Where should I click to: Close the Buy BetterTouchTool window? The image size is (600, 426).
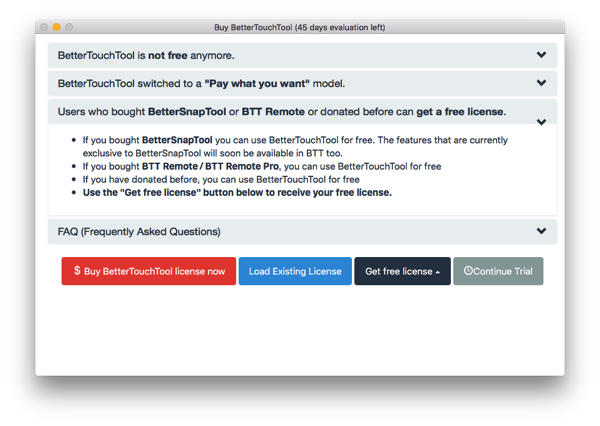[43, 27]
